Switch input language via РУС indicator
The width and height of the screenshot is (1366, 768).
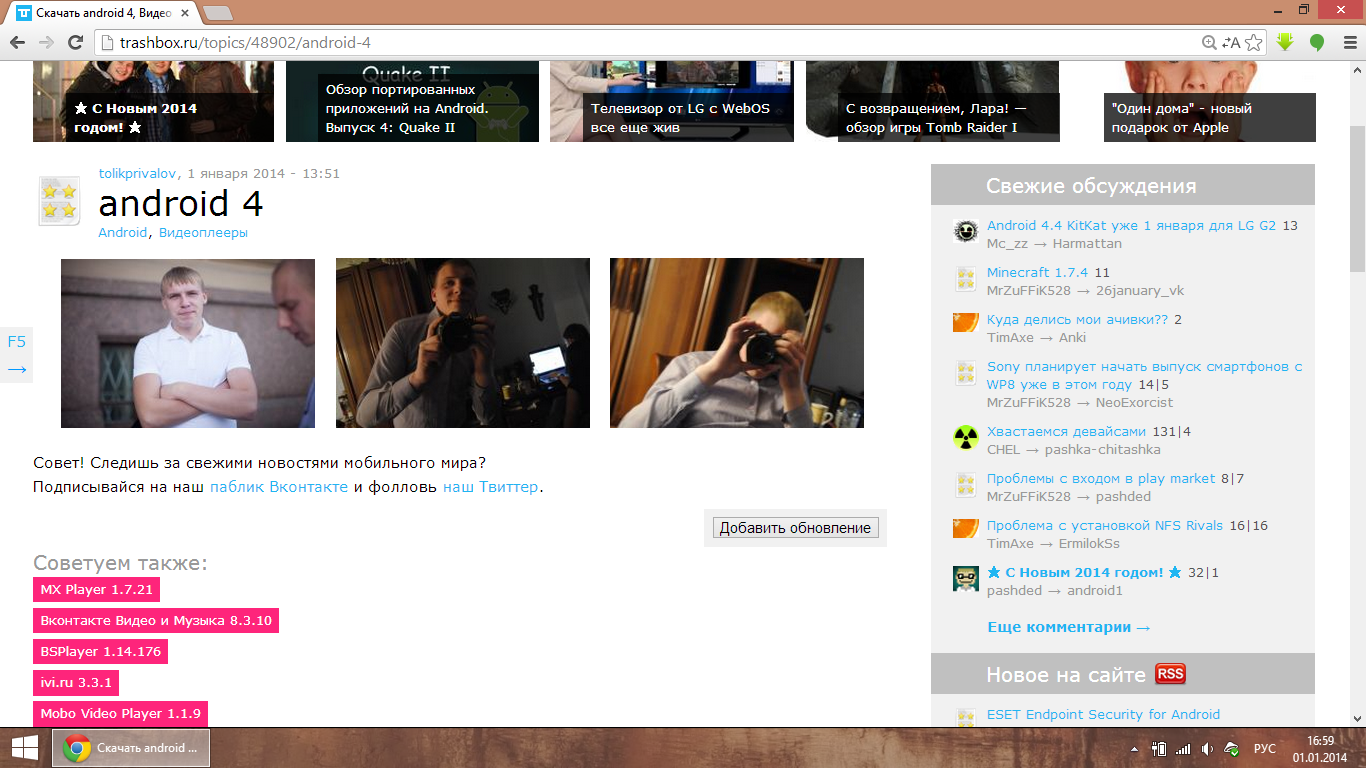pyautogui.click(x=1264, y=748)
